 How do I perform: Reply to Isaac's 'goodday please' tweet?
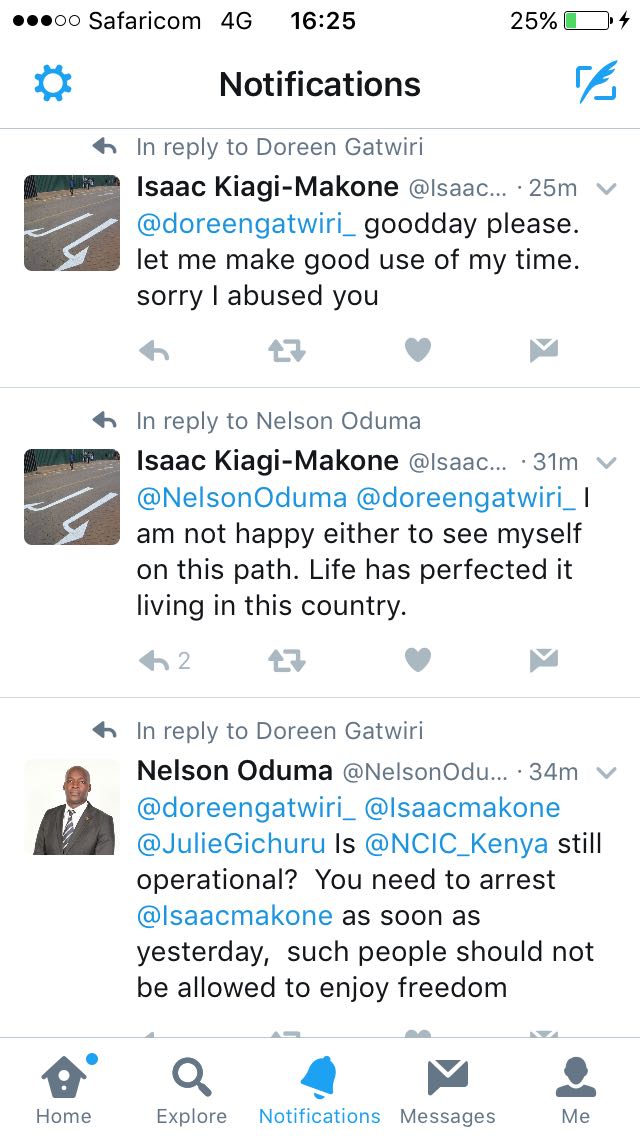154,351
